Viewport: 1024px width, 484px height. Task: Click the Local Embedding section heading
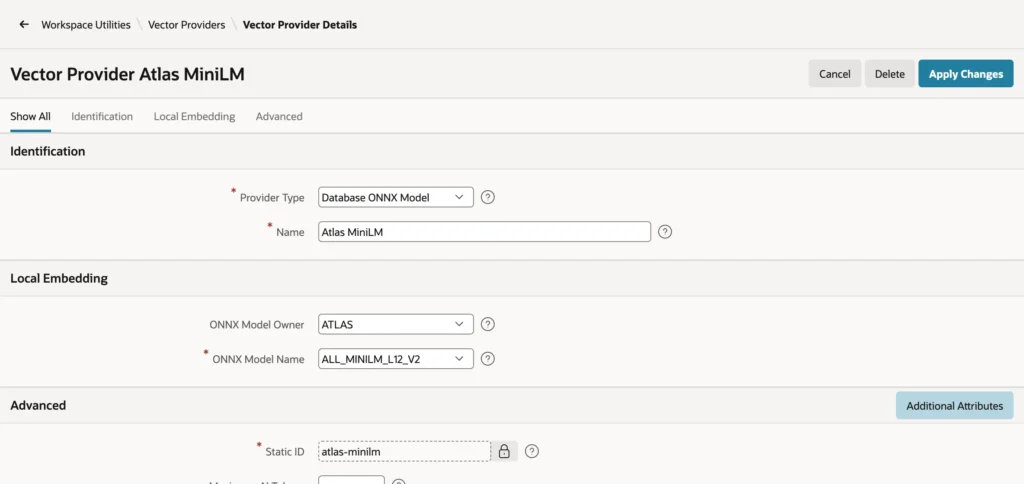[x=59, y=278]
